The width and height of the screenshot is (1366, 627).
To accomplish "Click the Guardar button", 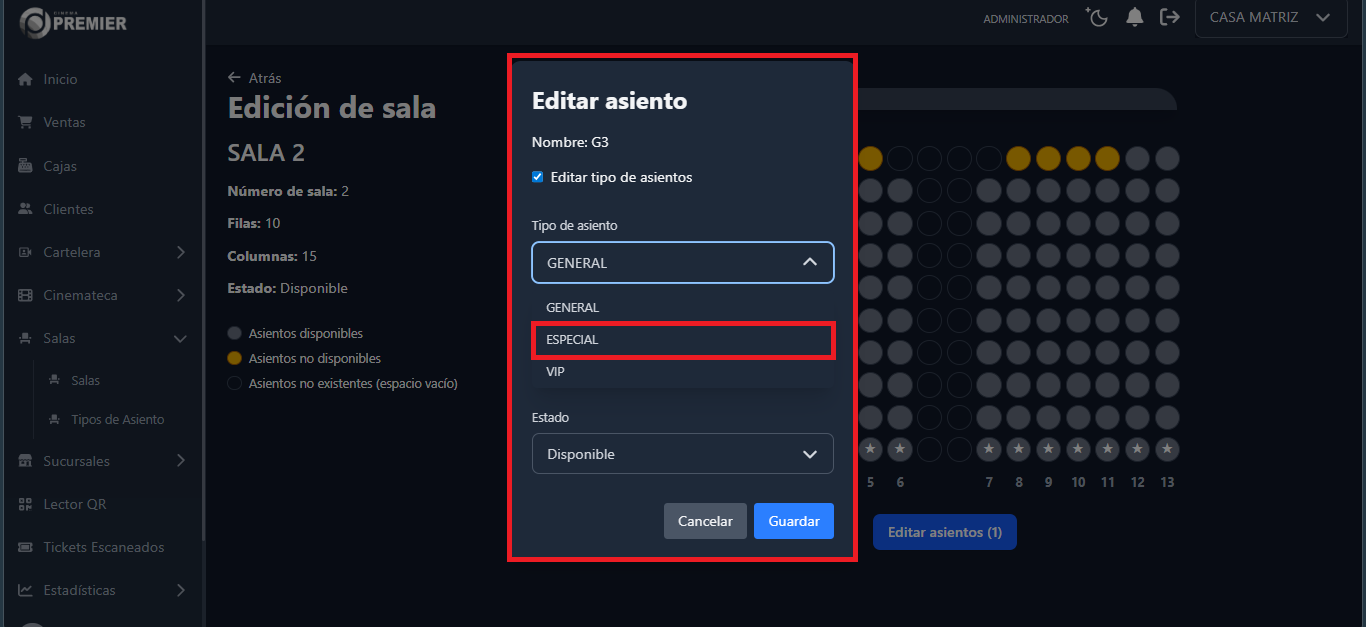I will click(793, 521).
